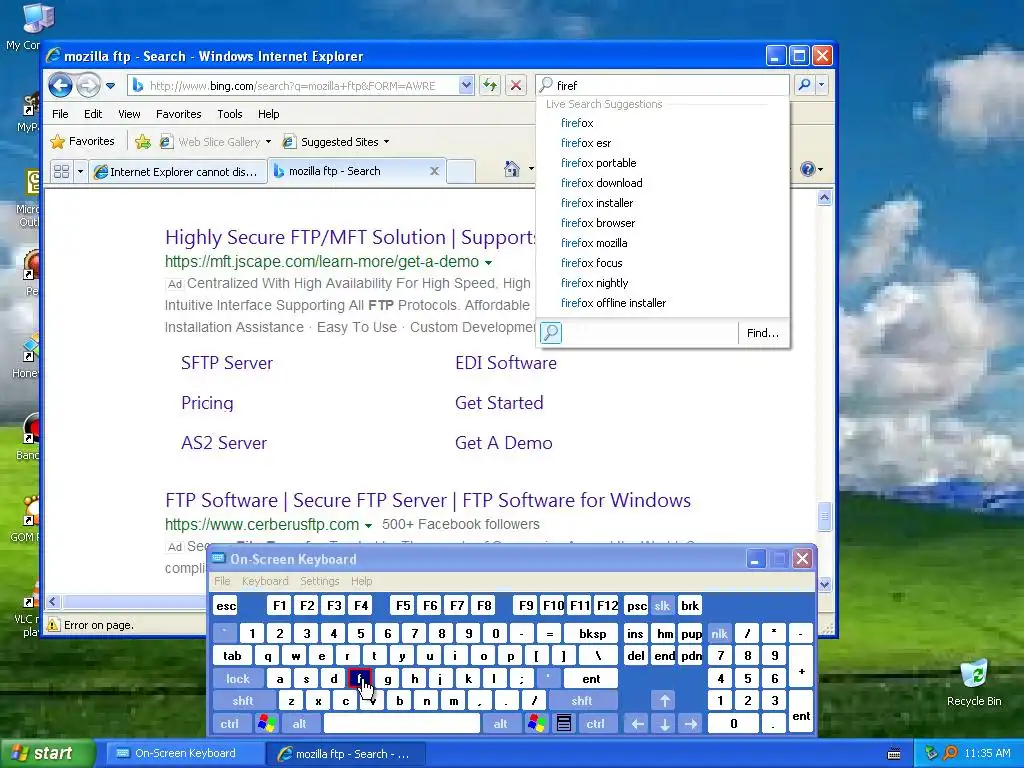The image size is (1024, 768).
Task: Click the up arrow key on keyboard
Action: point(665,701)
